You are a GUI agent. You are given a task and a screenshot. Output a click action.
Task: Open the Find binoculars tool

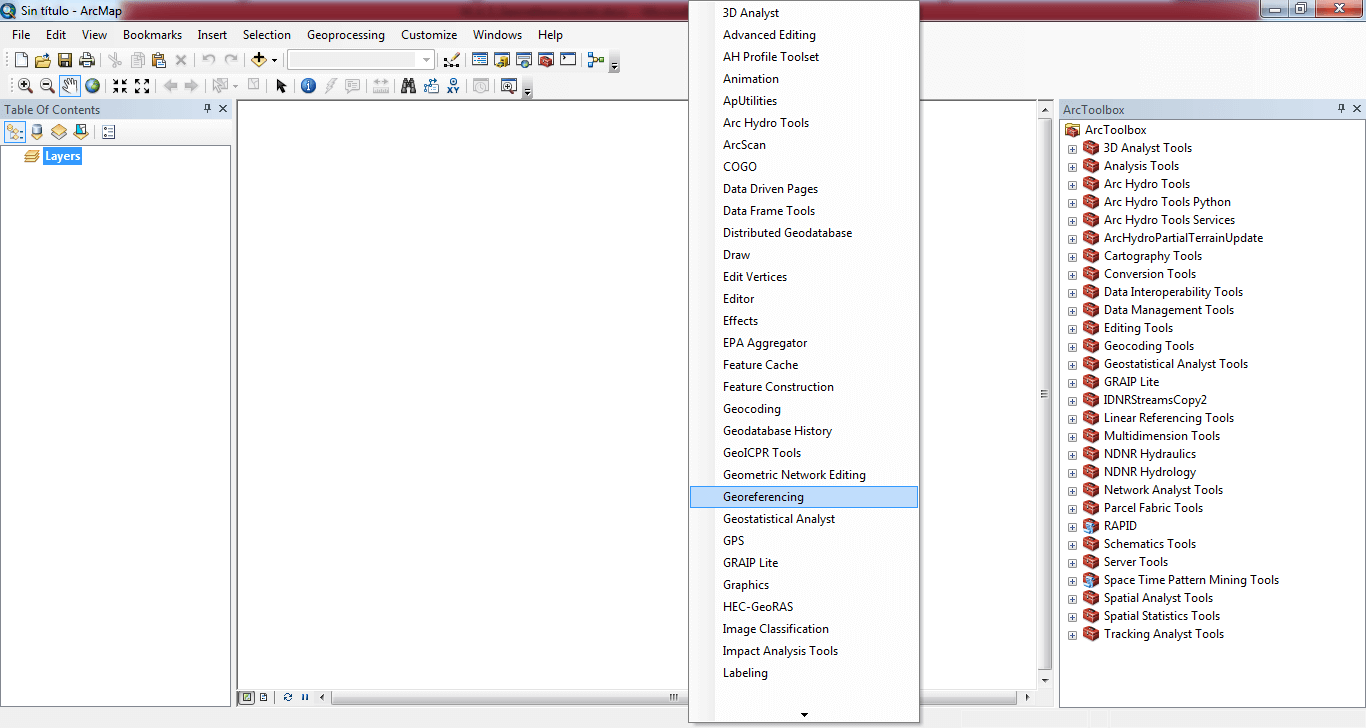click(408, 86)
